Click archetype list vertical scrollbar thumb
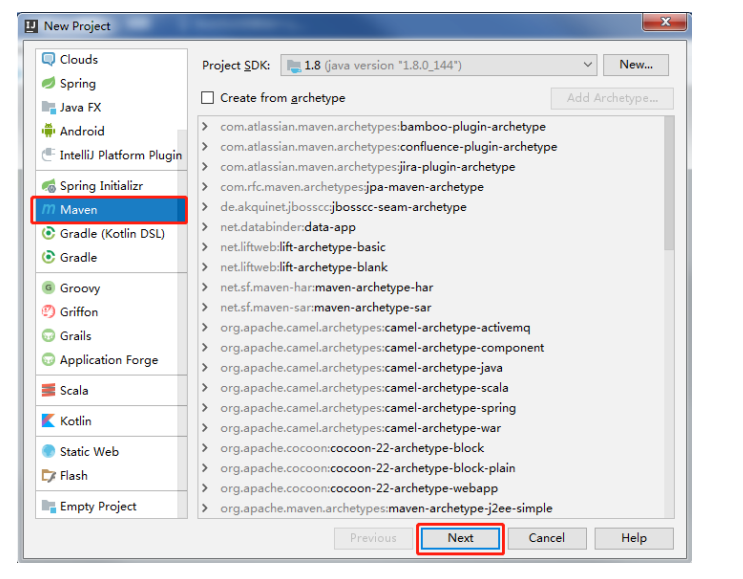 point(669,184)
